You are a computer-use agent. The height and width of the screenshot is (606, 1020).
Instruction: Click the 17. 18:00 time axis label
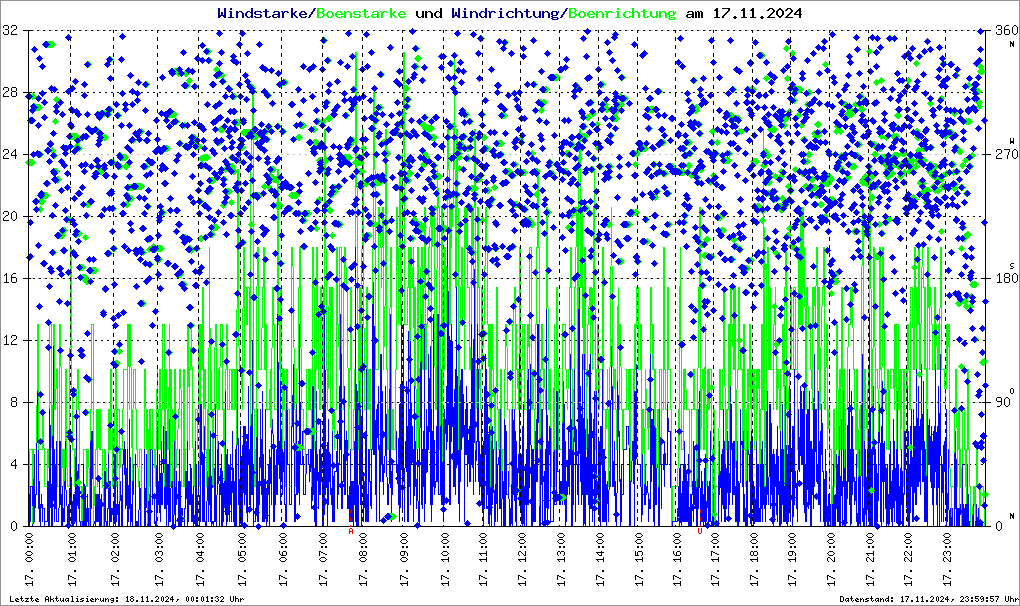coord(753,559)
